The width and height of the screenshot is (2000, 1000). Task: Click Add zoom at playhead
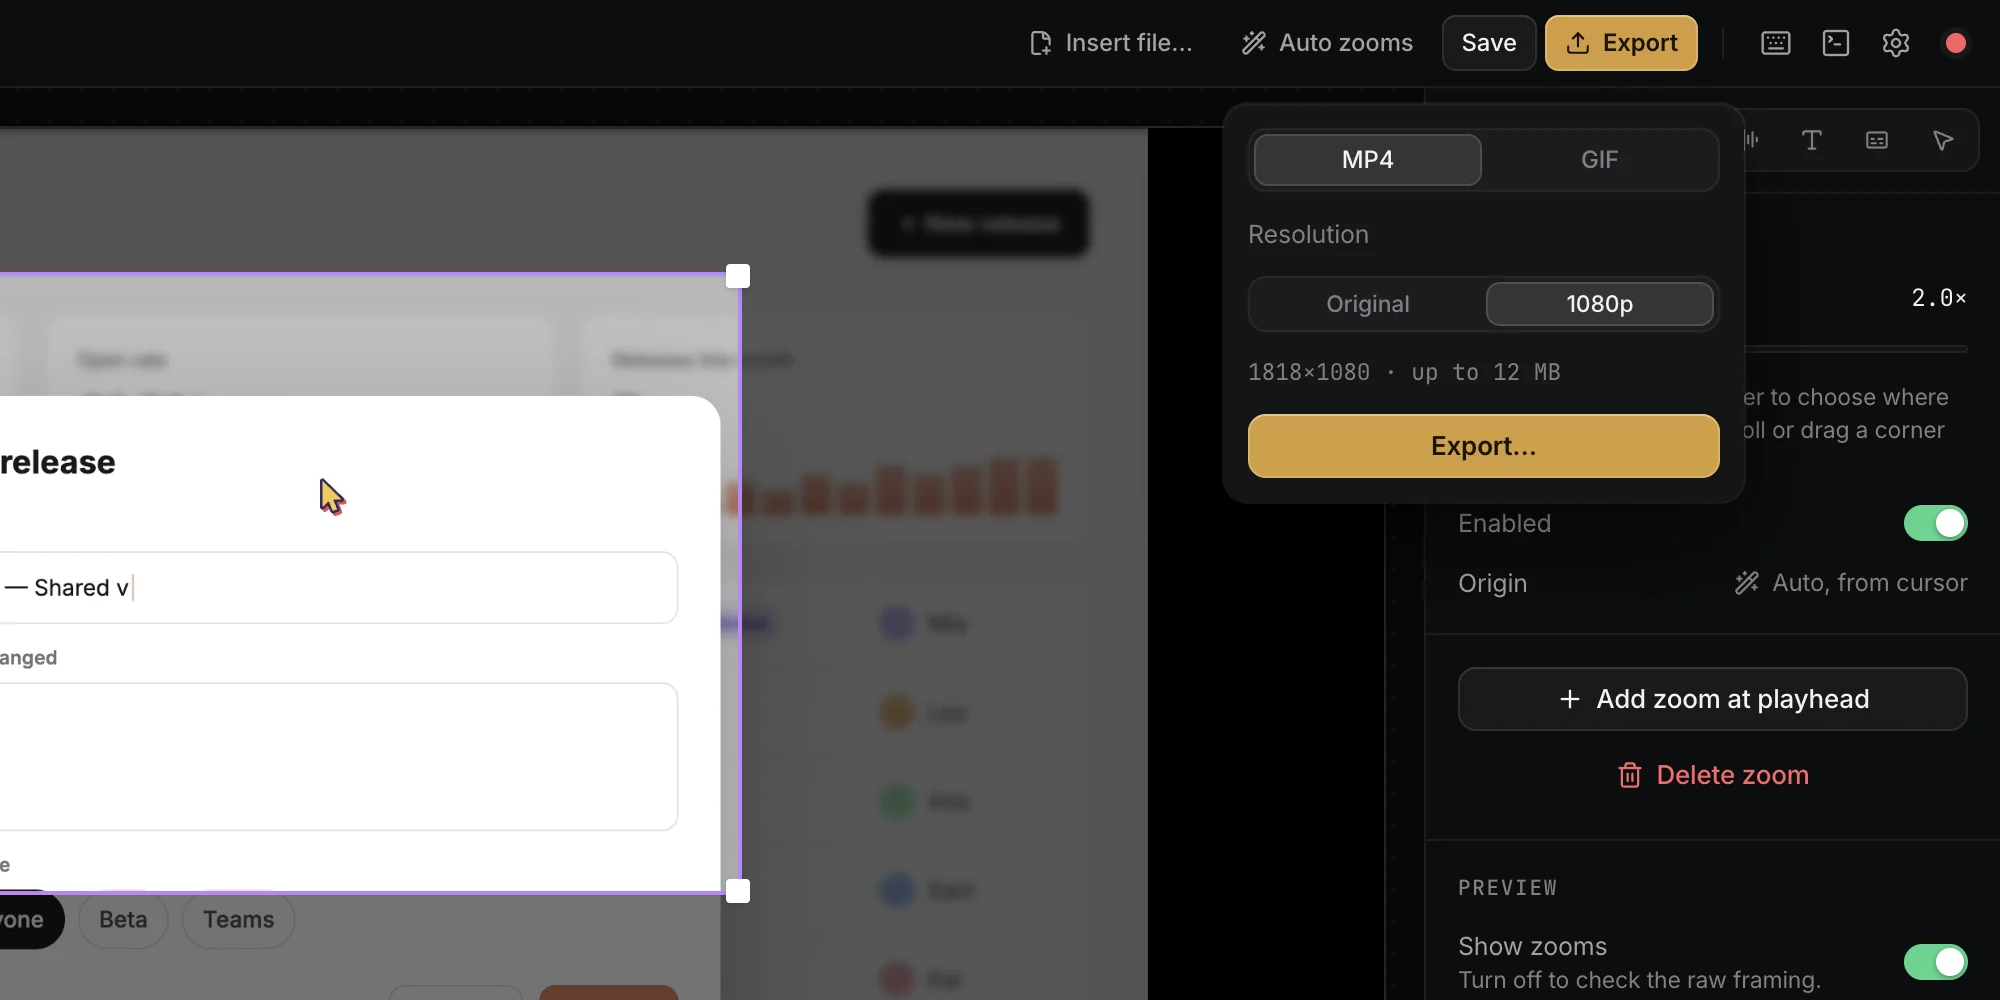[x=1712, y=699]
